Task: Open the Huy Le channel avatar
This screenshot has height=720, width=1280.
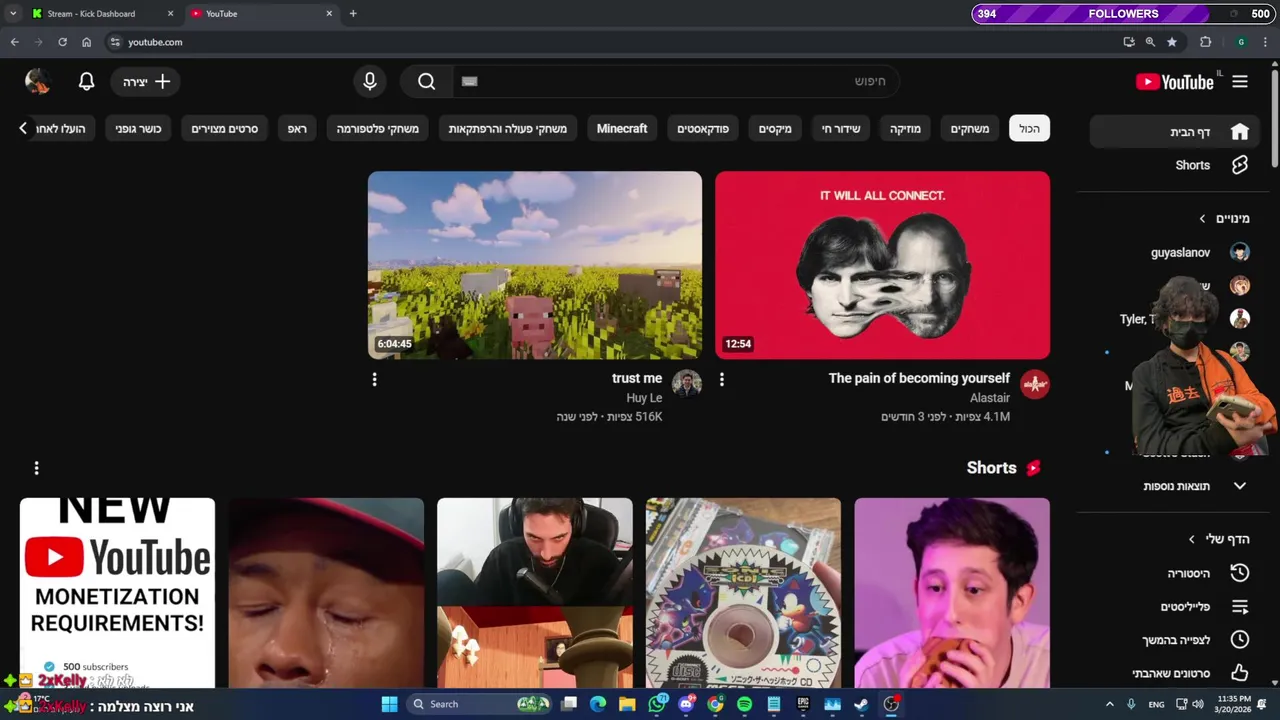Action: pos(687,384)
